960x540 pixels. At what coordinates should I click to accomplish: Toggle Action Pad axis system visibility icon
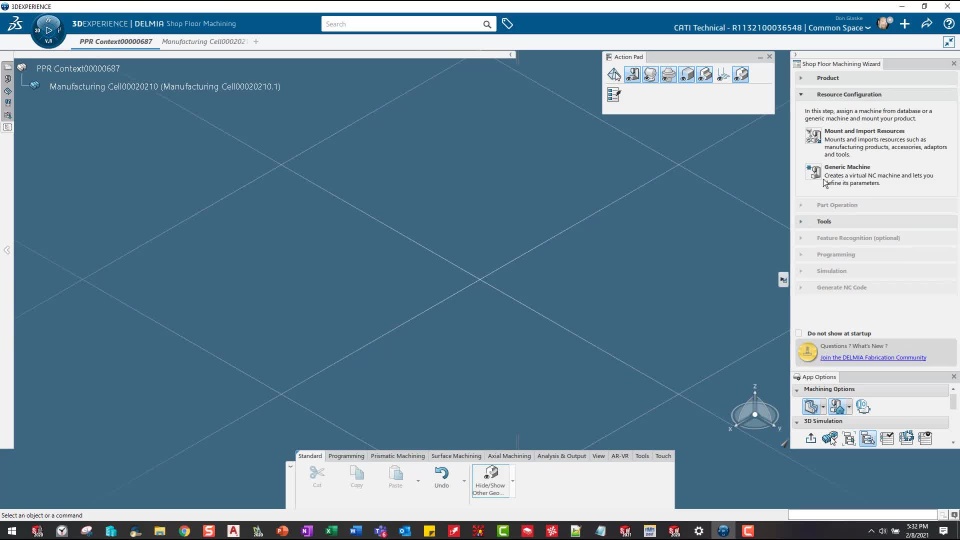(x=723, y=75)
